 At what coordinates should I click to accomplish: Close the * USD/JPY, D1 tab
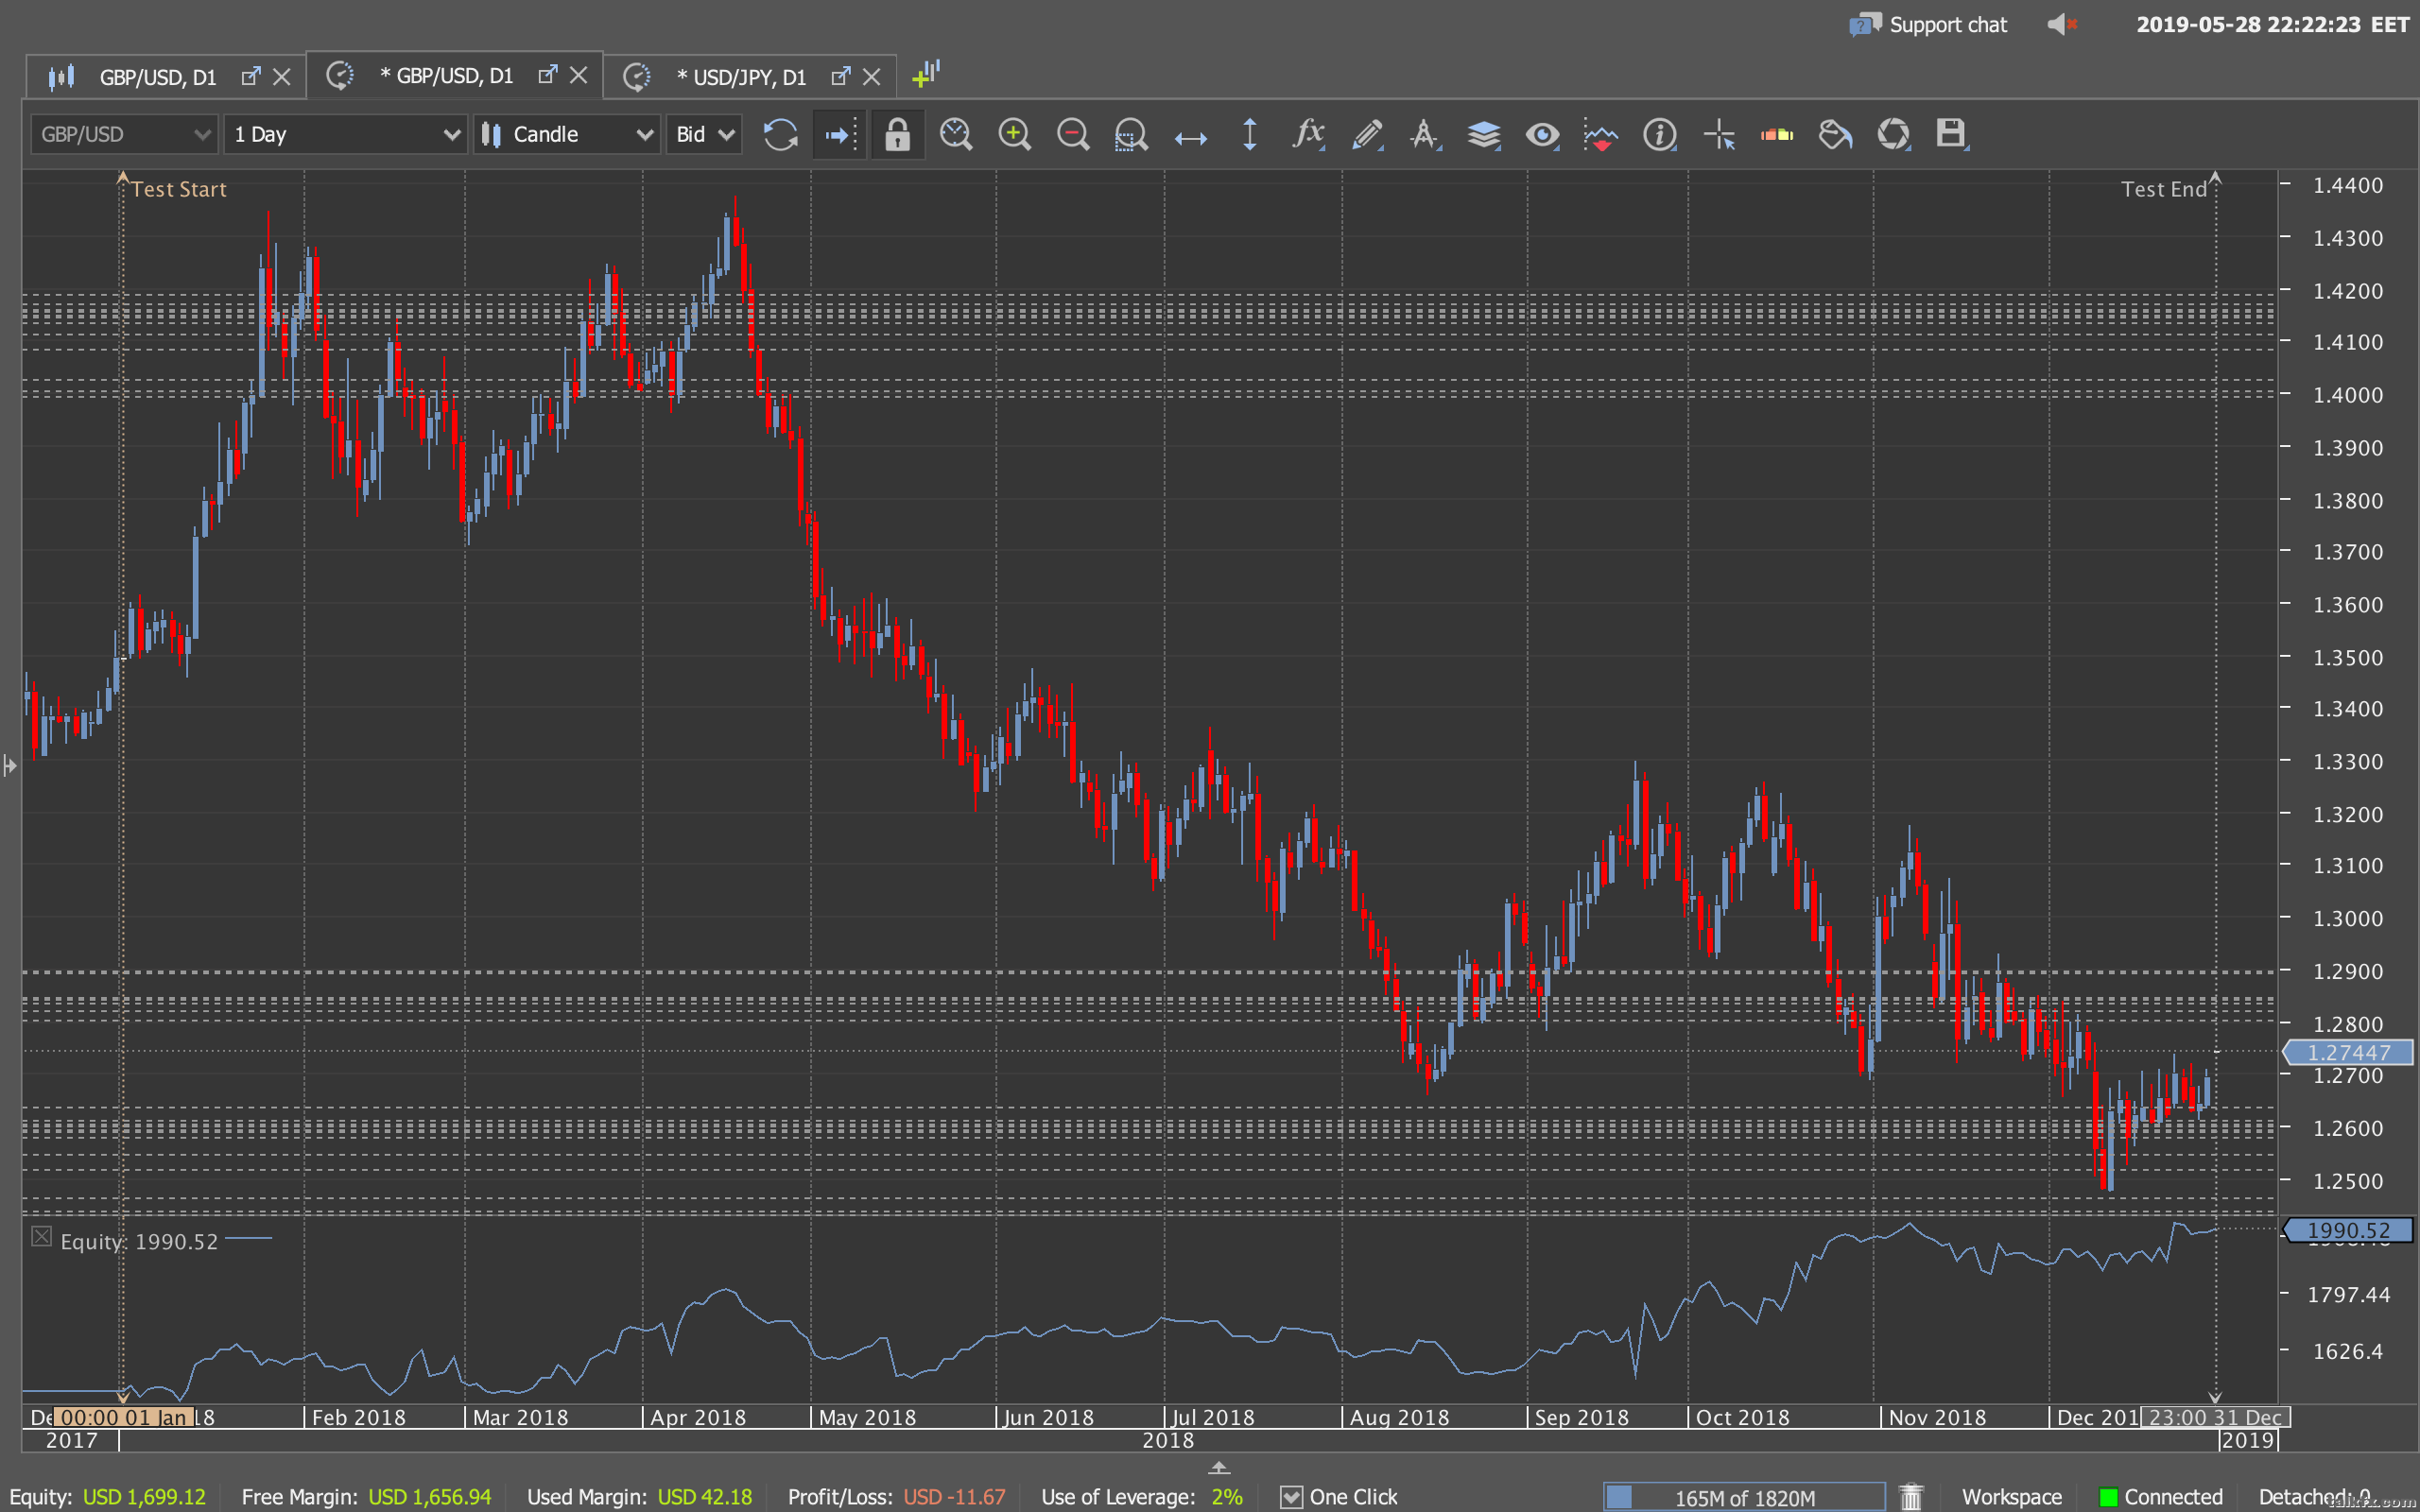tap(871, 77)
